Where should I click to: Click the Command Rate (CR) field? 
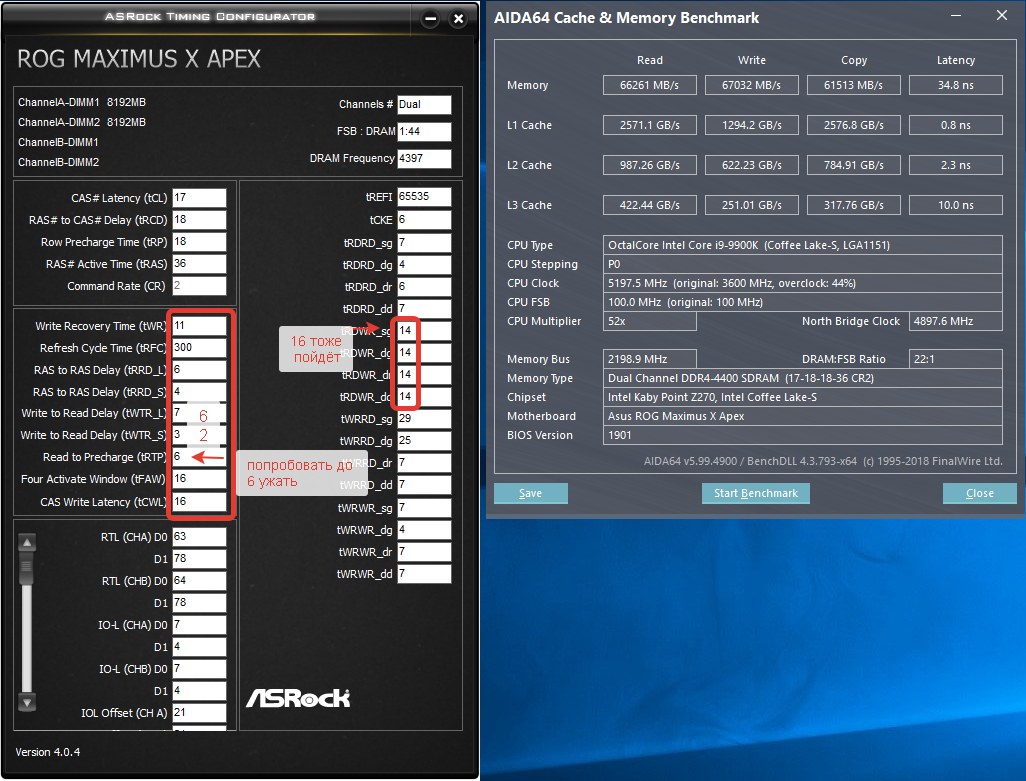click(x=200, y=286)
